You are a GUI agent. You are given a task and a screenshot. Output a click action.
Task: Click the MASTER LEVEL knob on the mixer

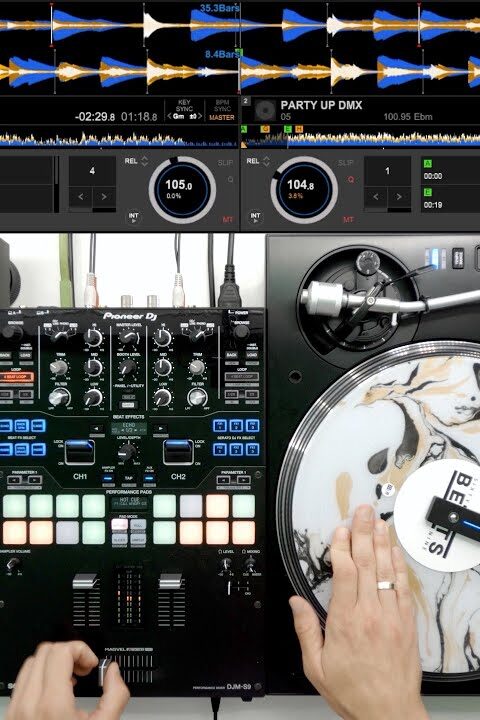(128, 338)
